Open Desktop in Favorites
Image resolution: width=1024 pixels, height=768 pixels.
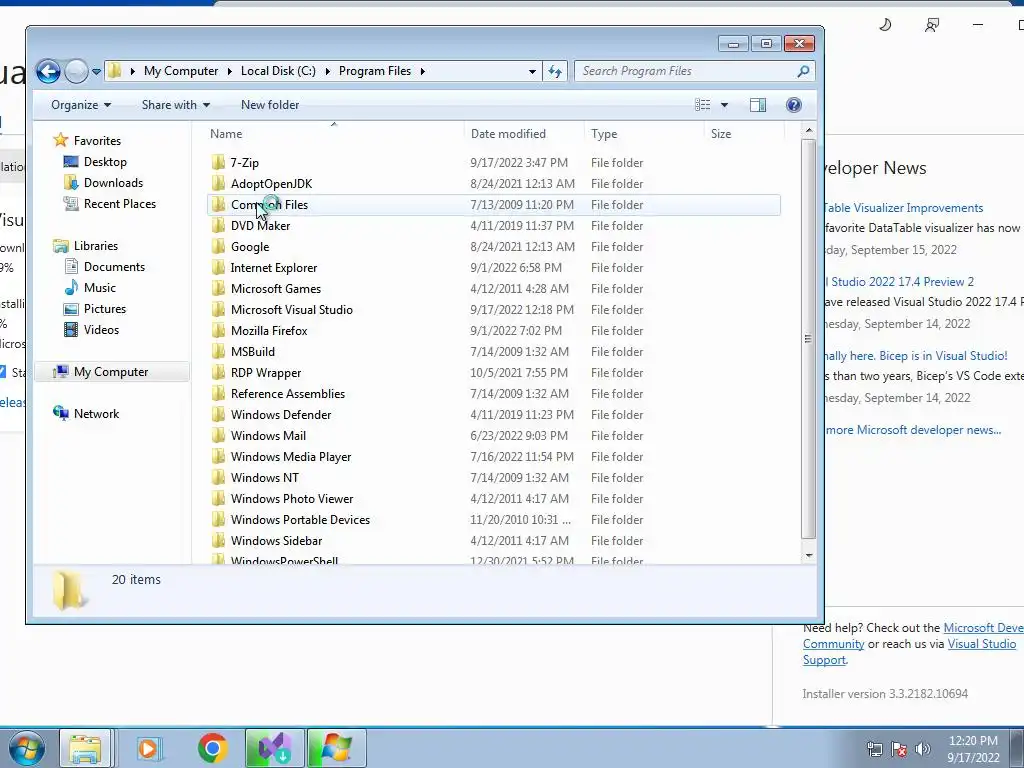pos(105,162)
